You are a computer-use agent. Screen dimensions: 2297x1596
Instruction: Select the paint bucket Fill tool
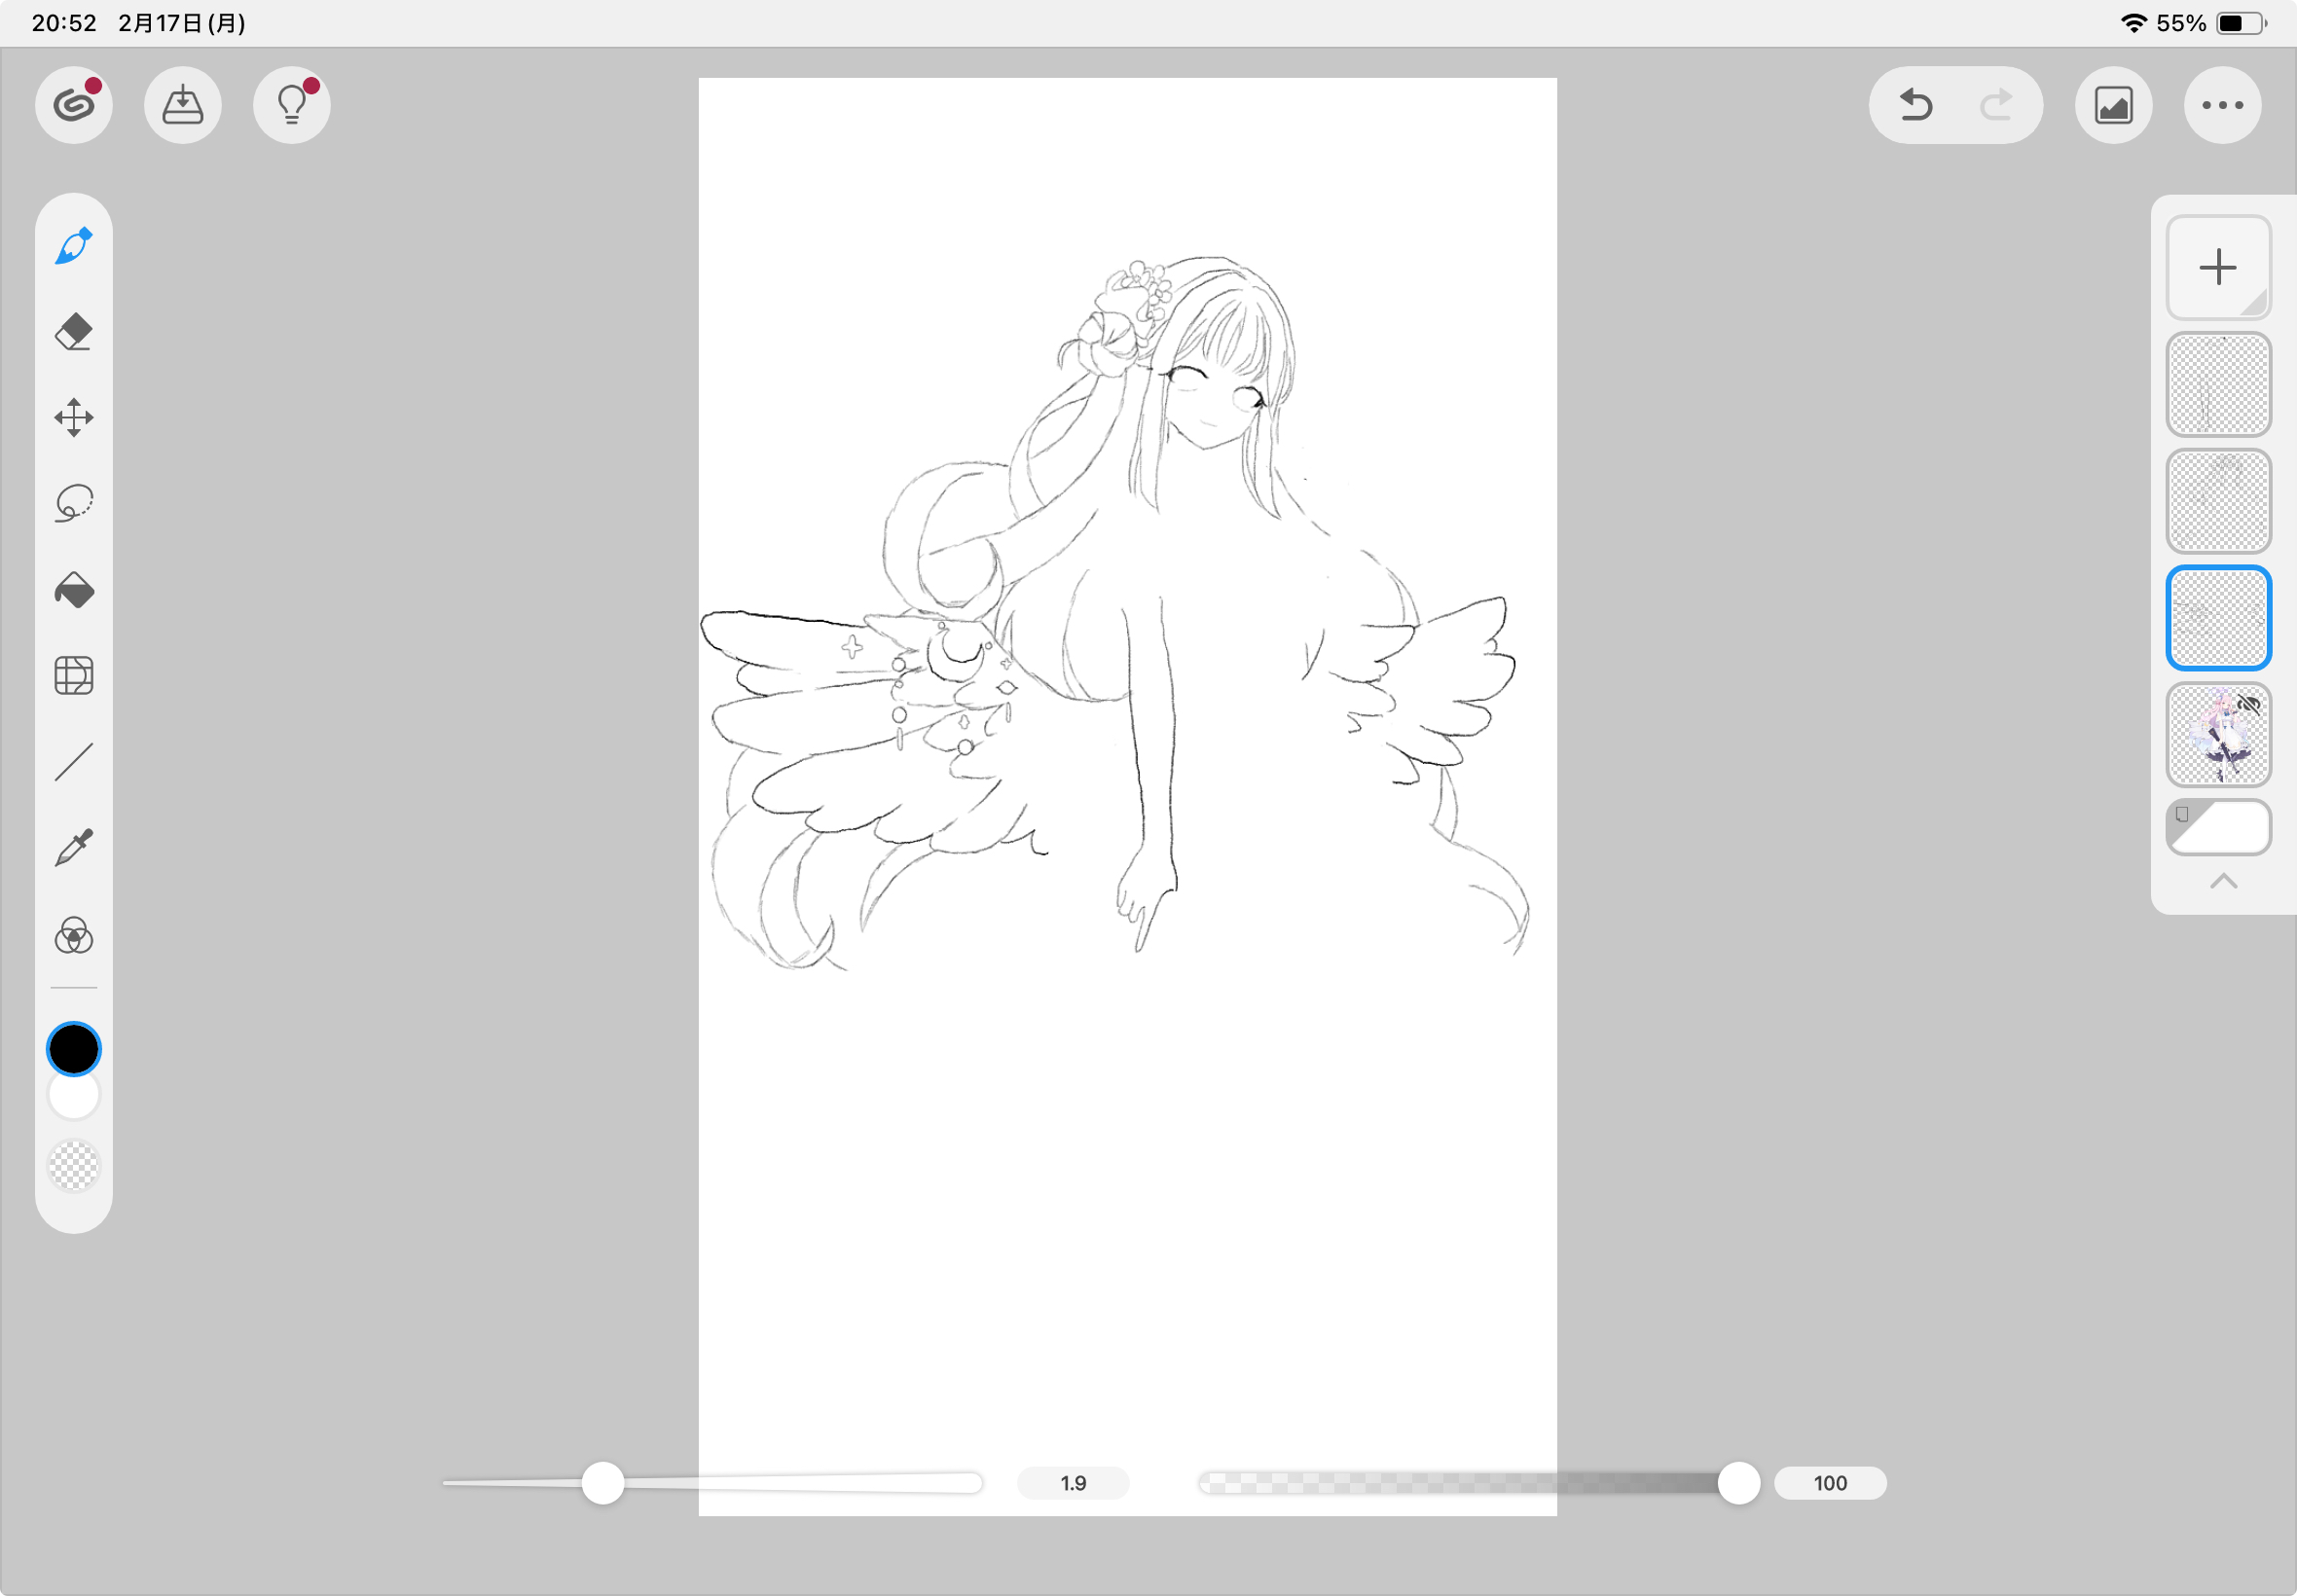point(74,590)
